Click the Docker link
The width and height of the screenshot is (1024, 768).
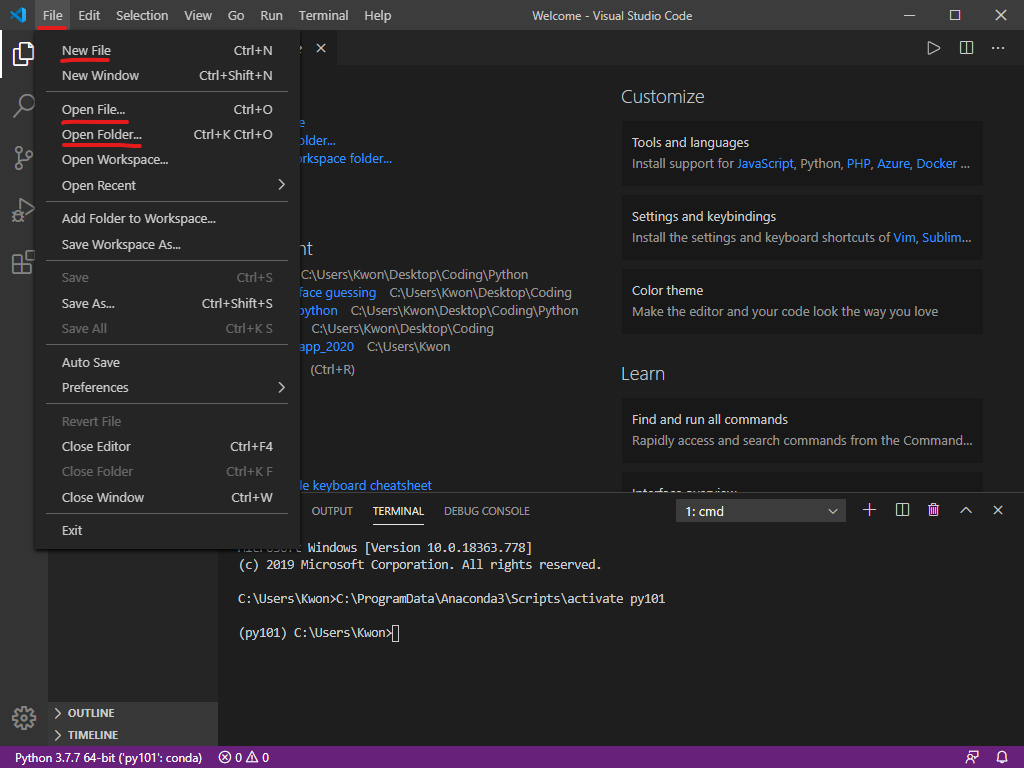936,164
